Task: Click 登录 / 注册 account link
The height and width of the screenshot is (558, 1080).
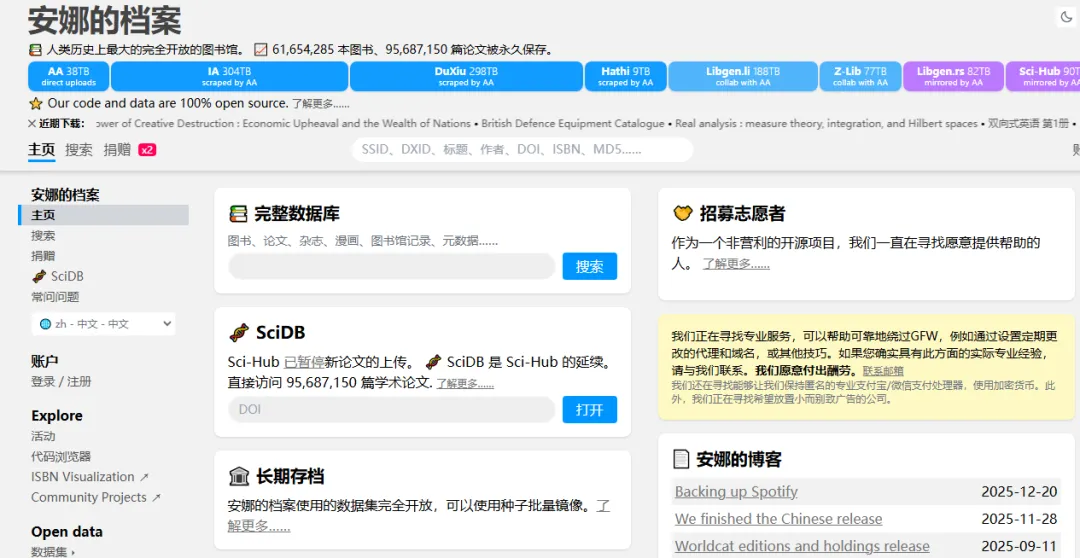Action: [x=61, y=382]
